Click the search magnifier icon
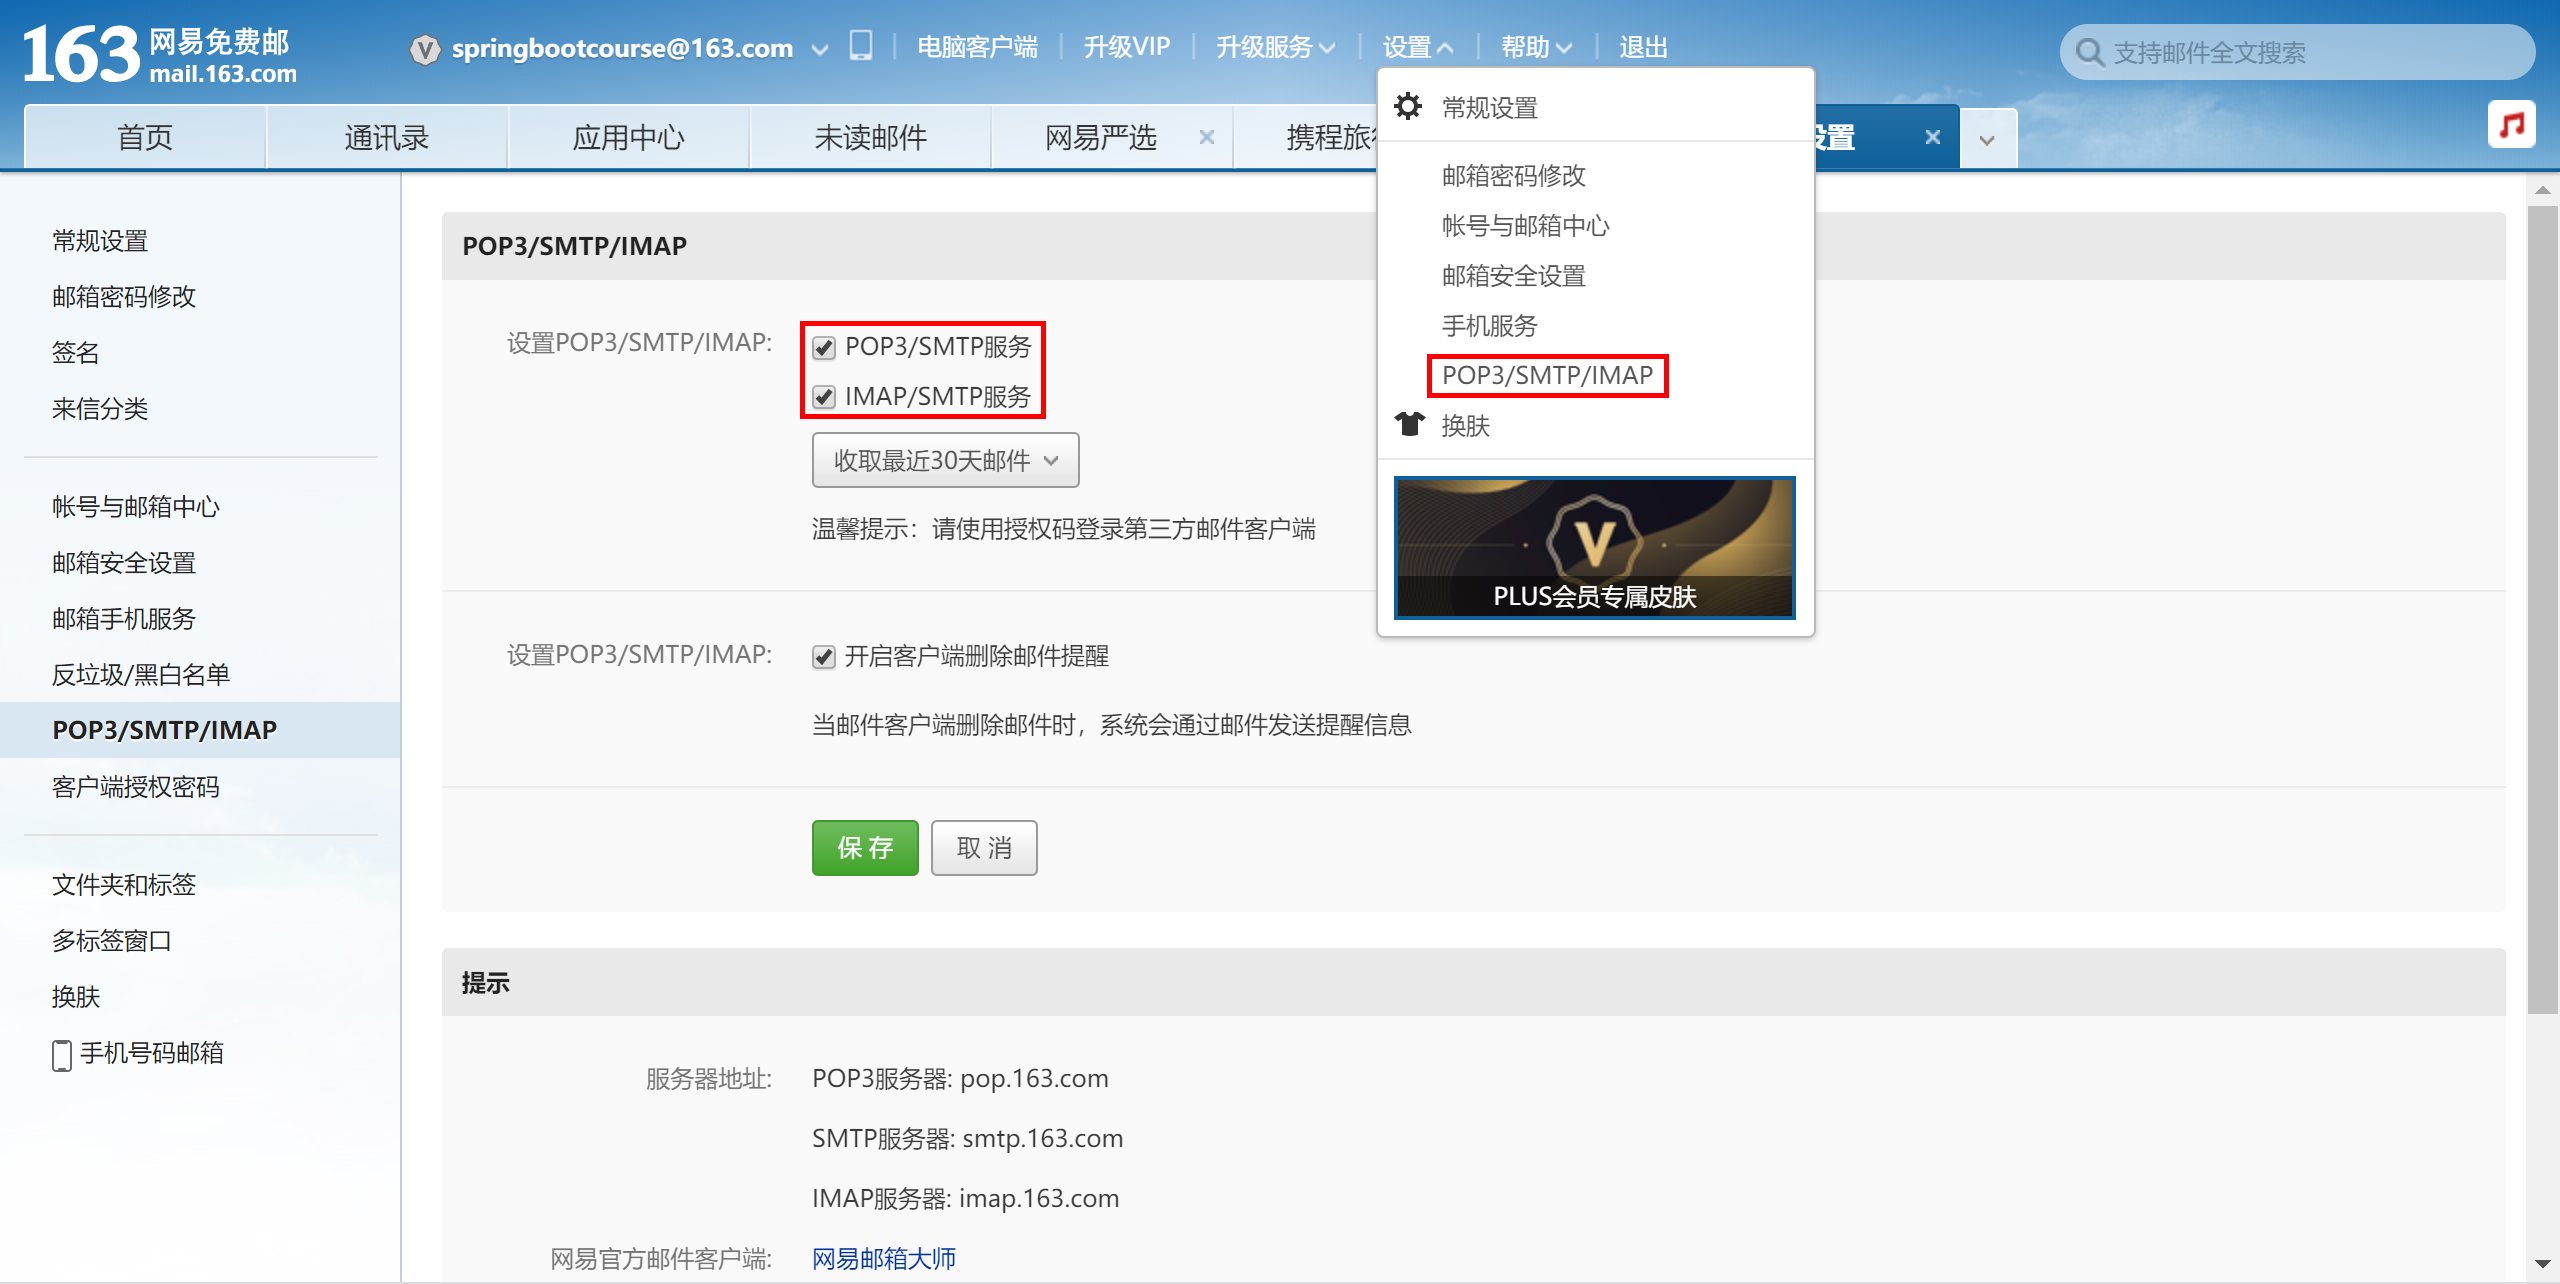 click(2089, 52)
